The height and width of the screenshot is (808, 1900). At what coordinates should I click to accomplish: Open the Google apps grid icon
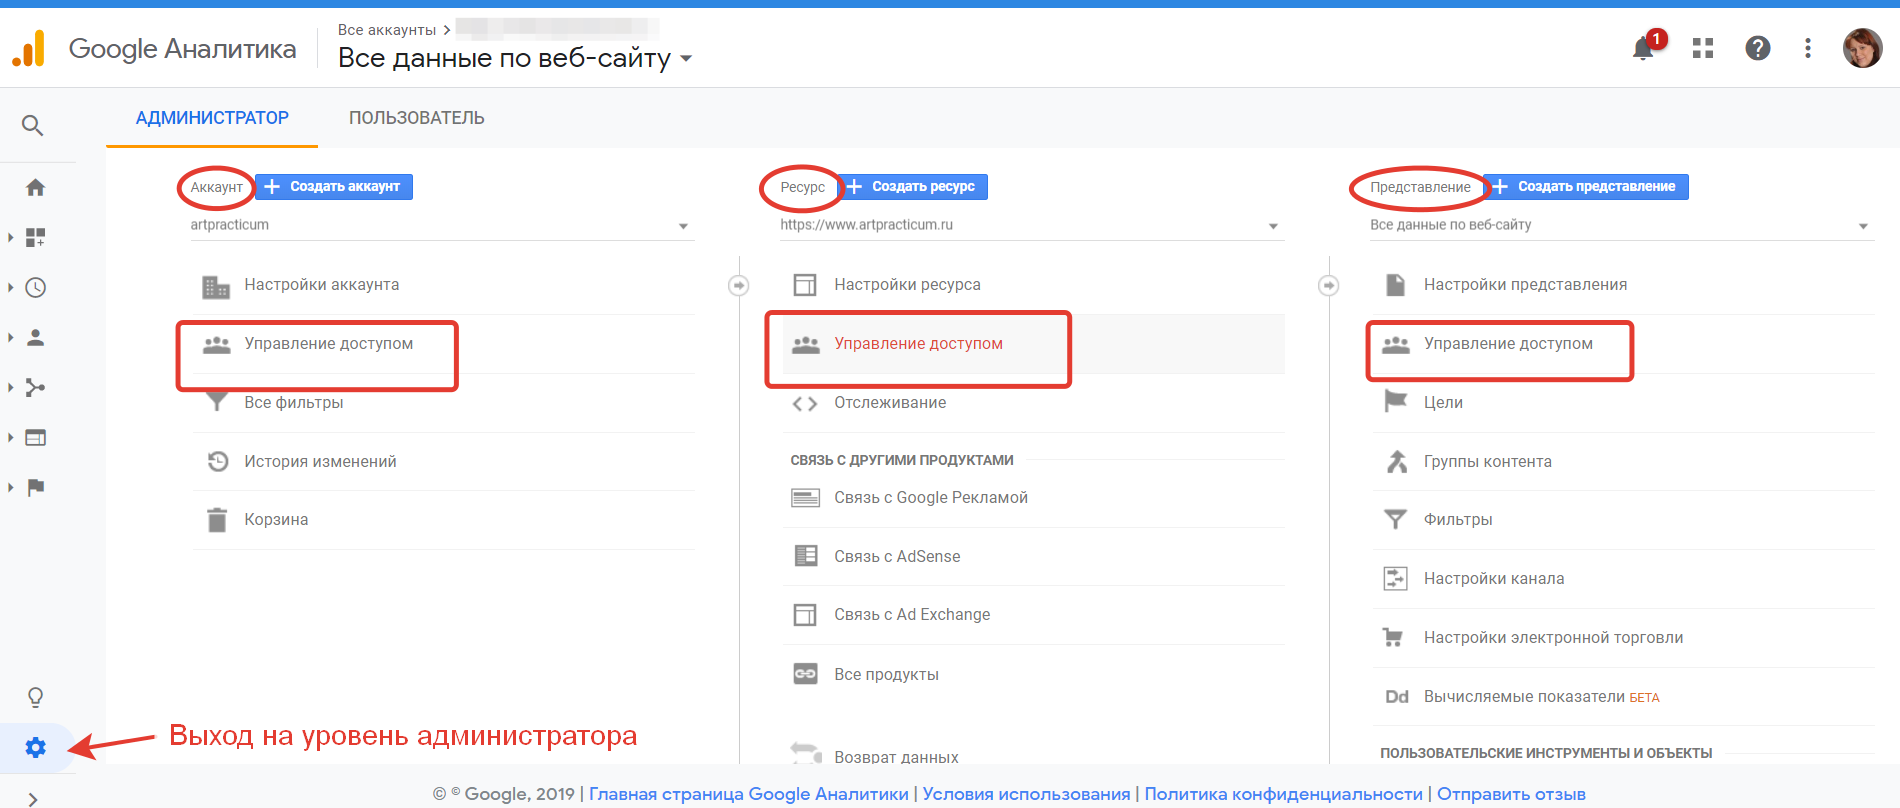1703,48
